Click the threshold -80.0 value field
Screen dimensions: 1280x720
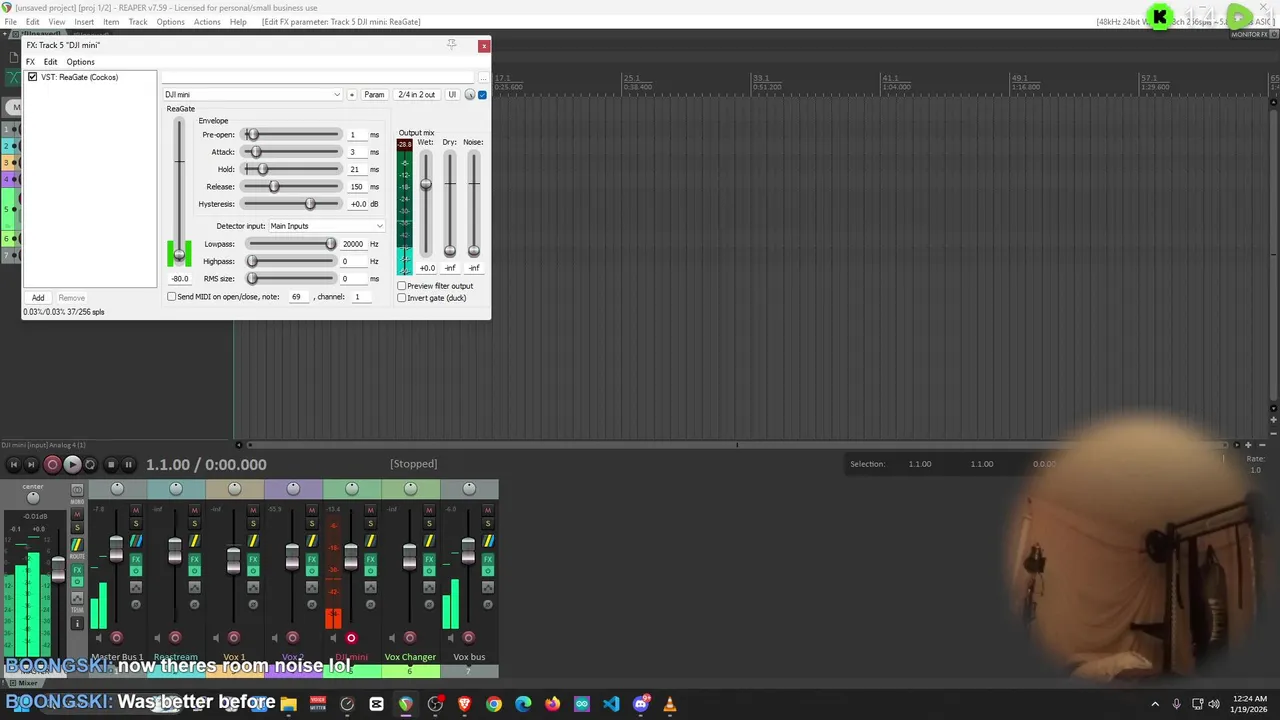180,279
